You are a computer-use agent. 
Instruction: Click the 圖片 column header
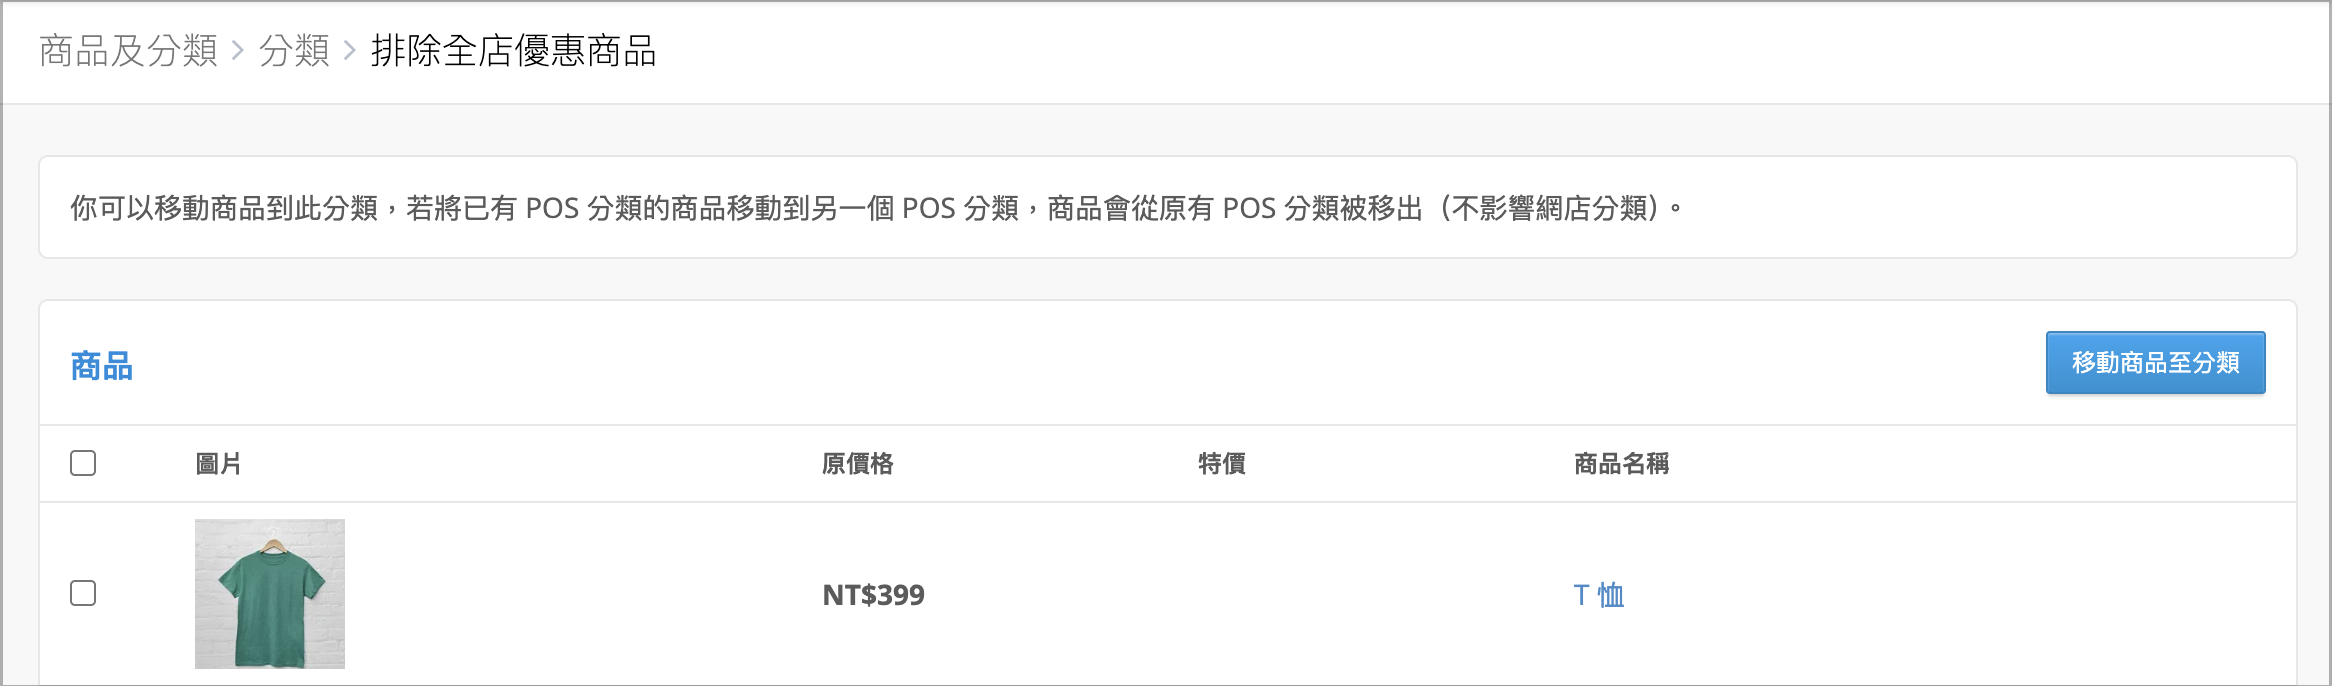pyautogui.click(x=218, y=463)
